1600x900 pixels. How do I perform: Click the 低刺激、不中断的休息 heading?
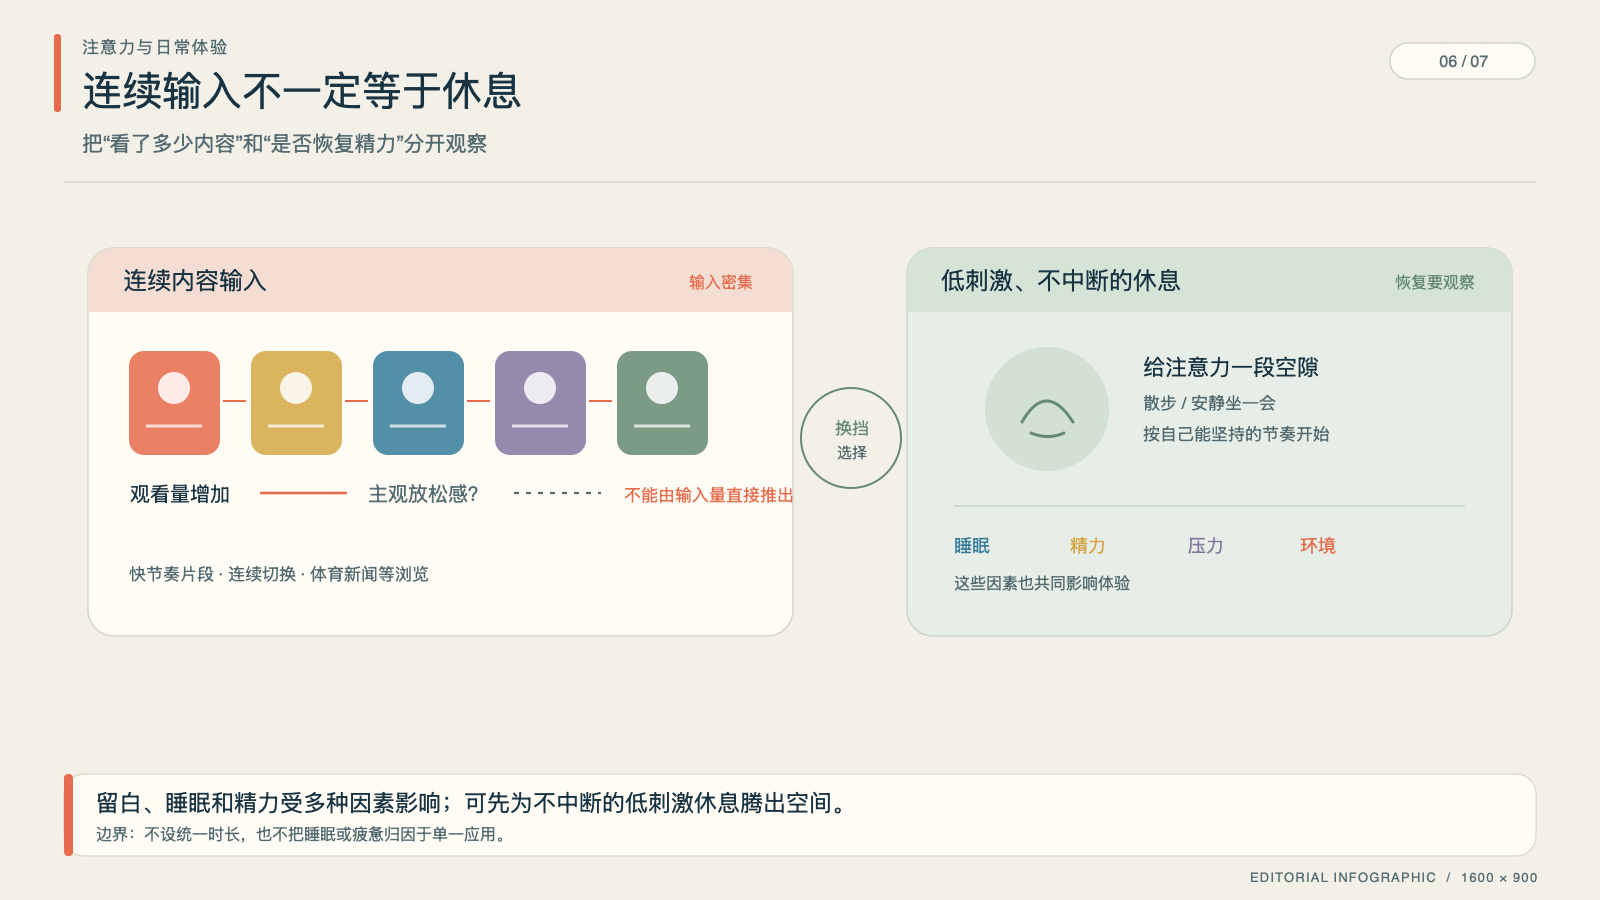(x=1061, y=281)
